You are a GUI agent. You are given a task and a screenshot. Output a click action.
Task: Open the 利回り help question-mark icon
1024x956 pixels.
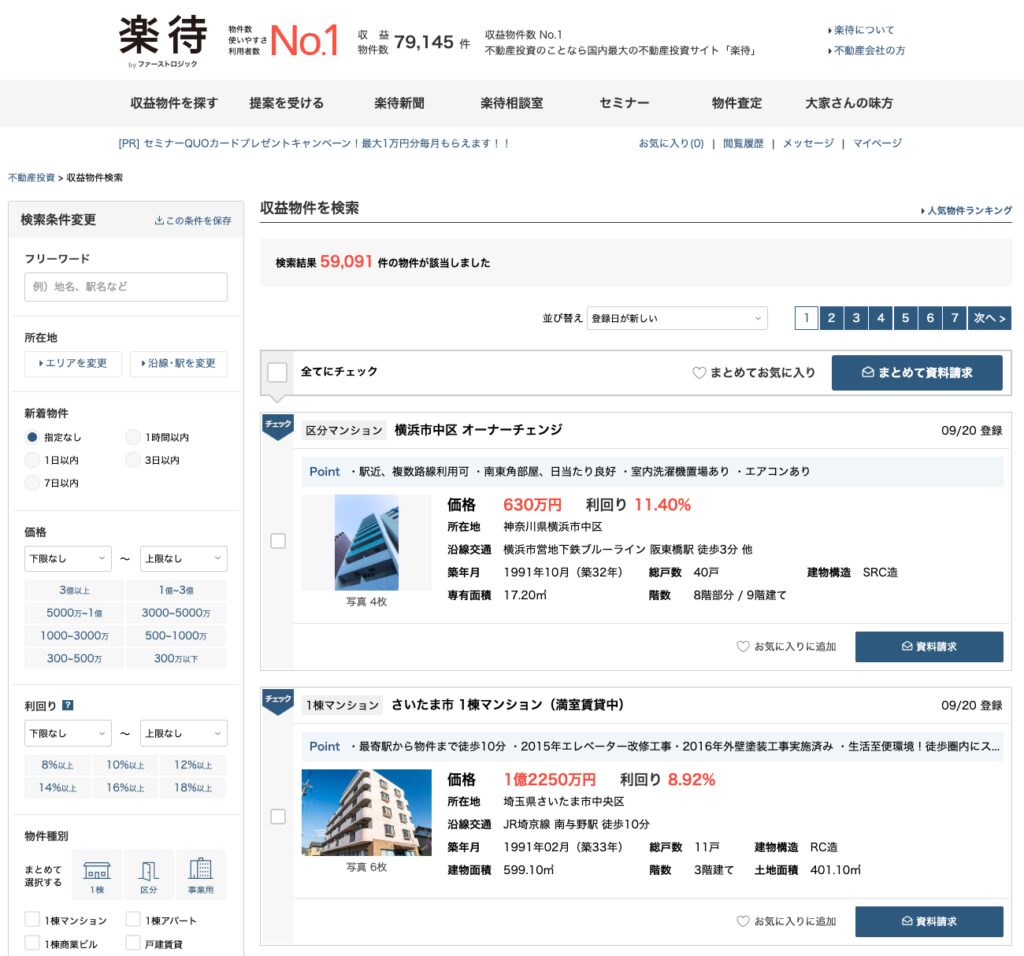[x=68, y=705]
